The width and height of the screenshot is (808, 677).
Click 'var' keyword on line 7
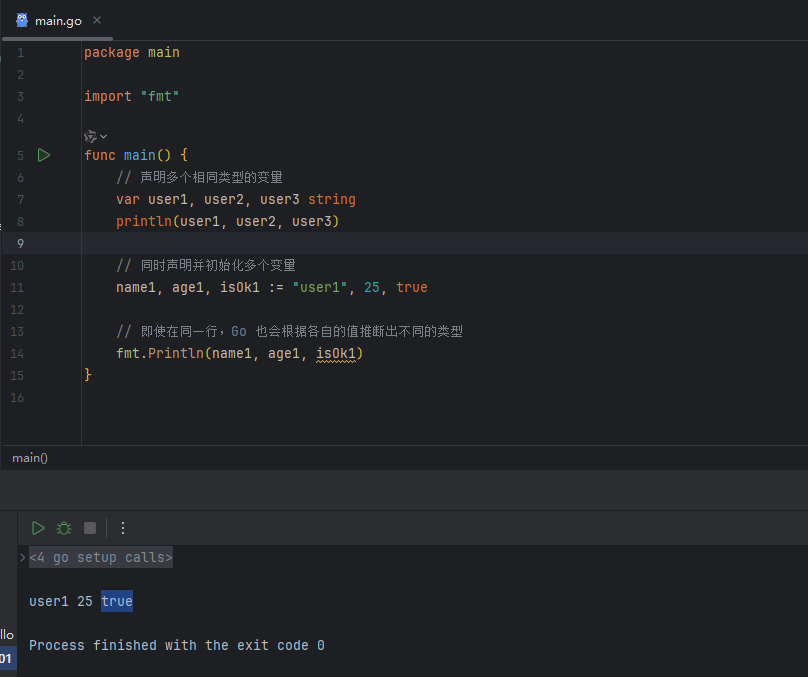coord(128,199)
